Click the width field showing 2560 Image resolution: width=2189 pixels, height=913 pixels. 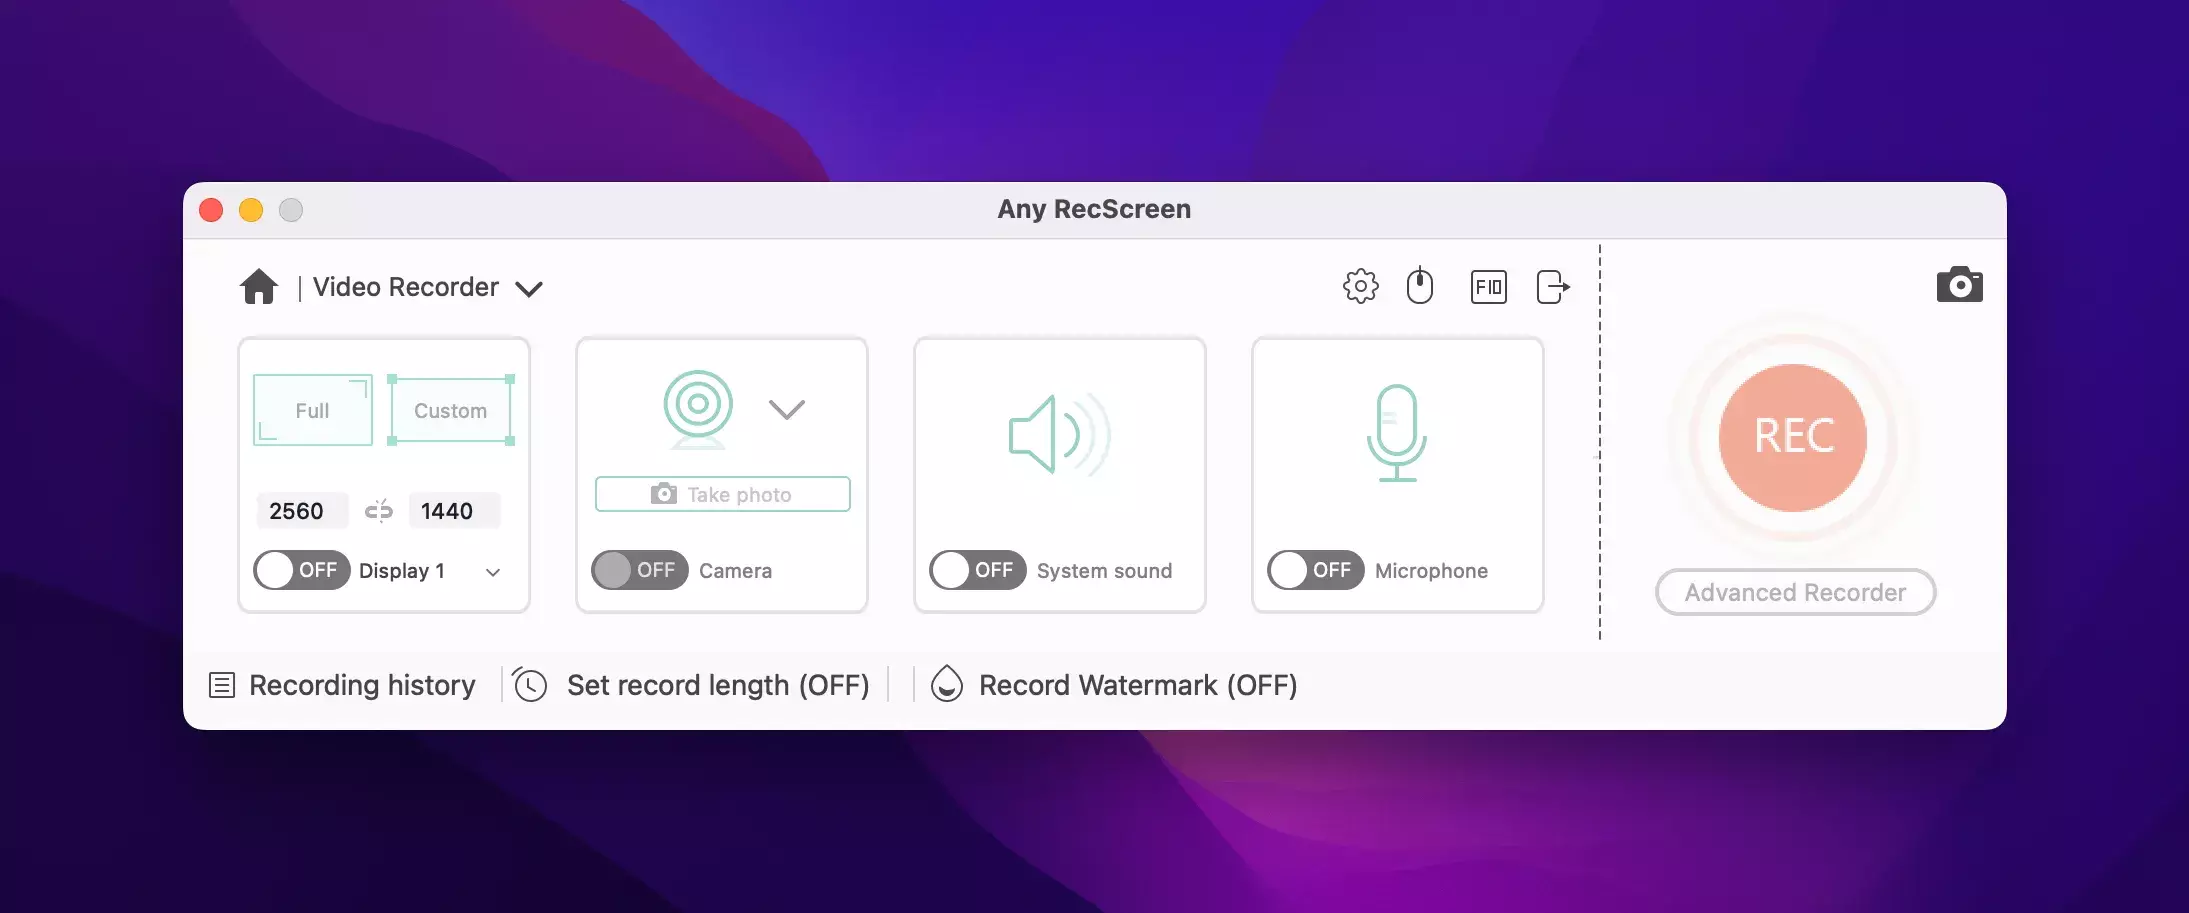pos(301,511)
